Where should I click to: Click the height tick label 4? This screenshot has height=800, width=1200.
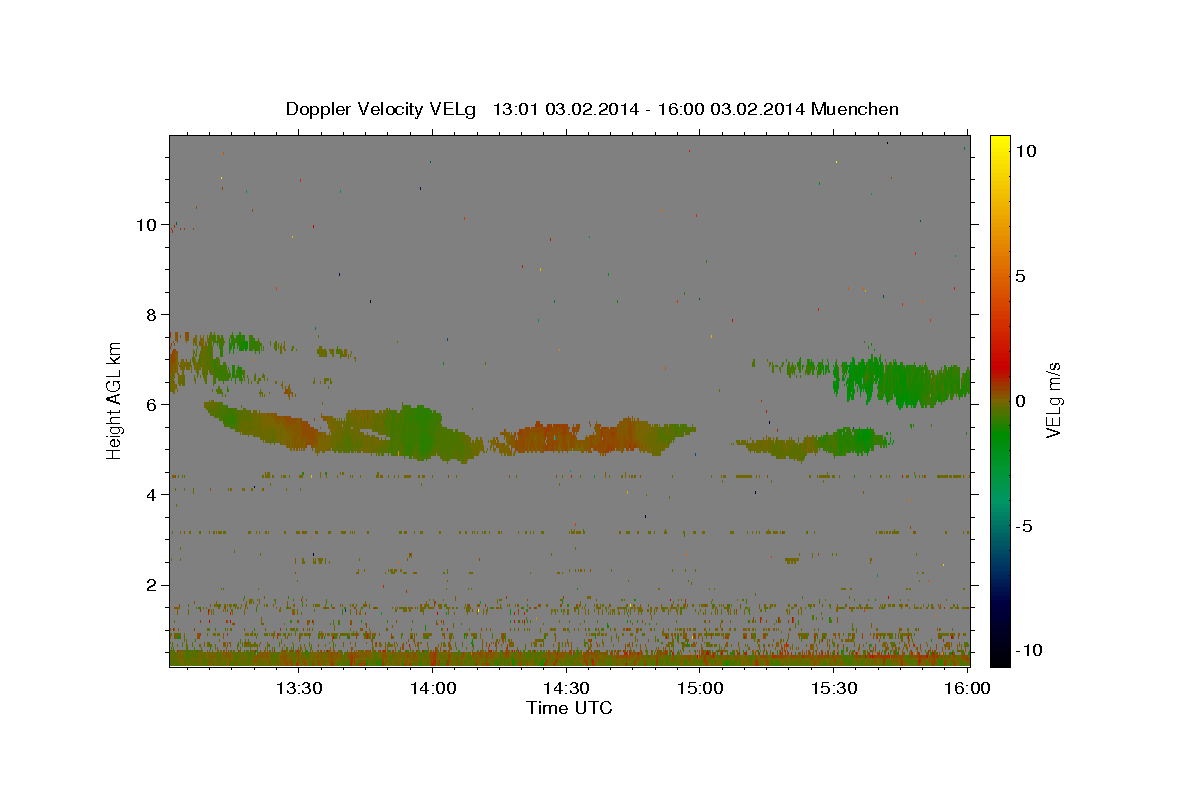[151, 495]
